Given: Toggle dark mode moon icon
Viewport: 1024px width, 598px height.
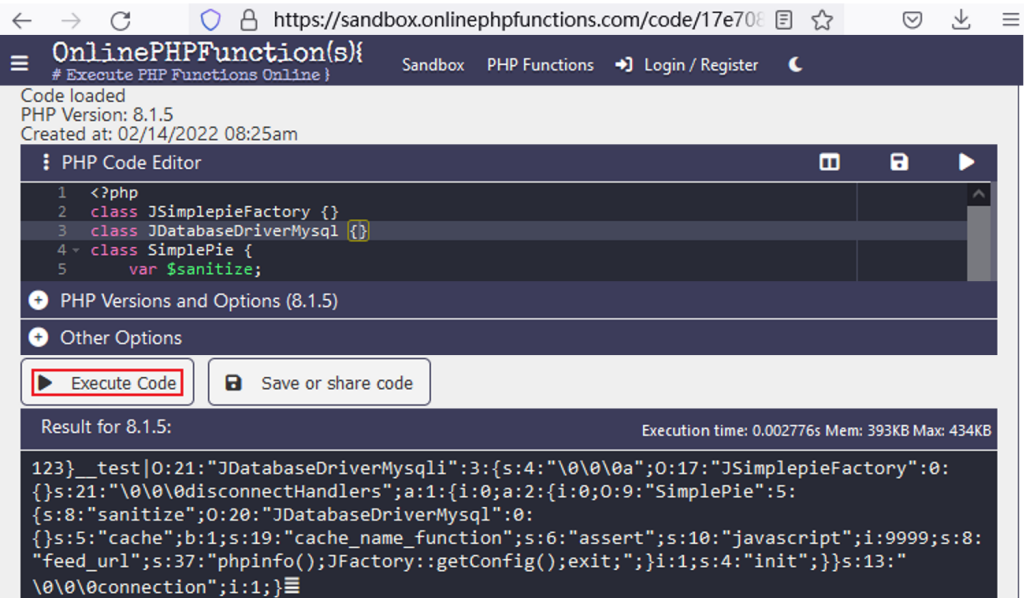Looking at the screenshot, I should coord(795,65).
